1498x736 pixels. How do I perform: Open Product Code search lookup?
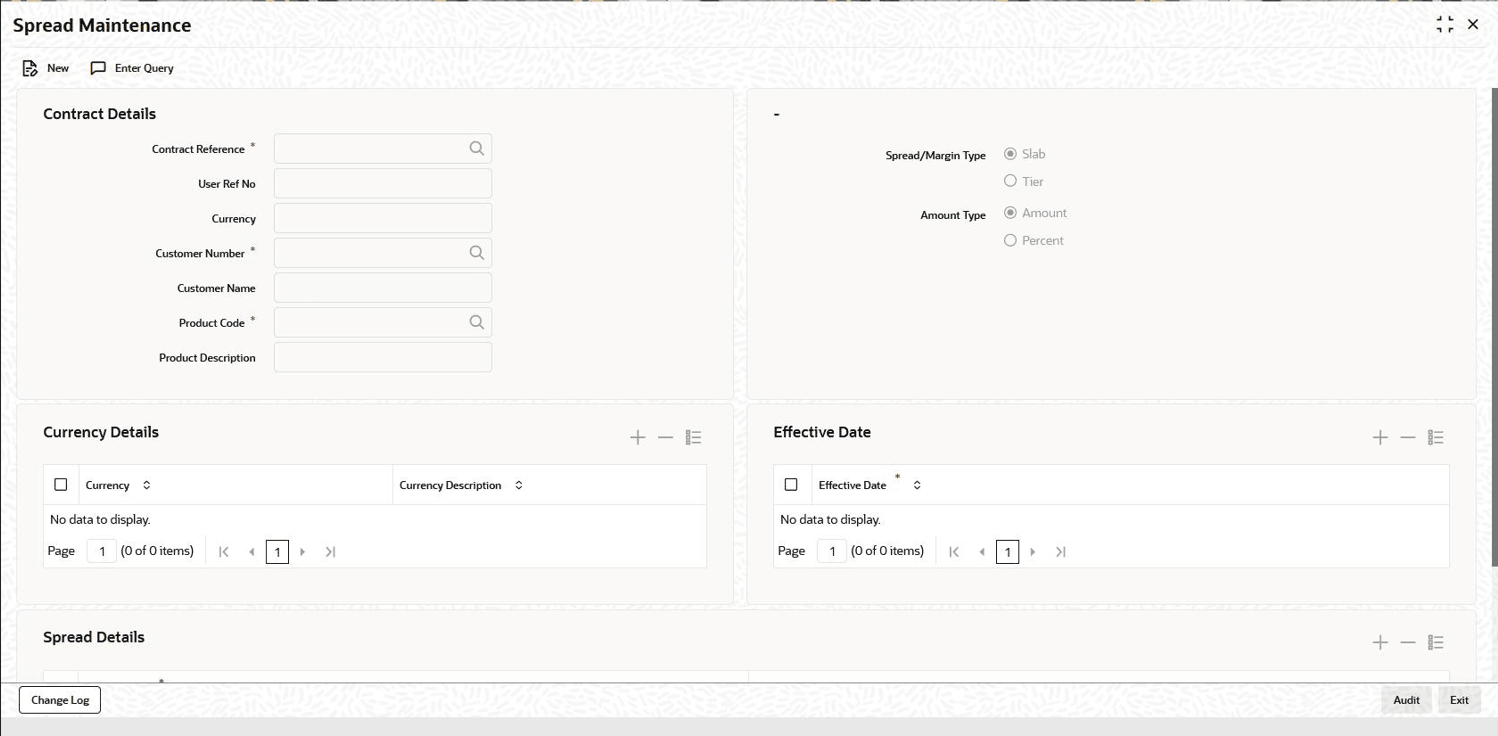pyautogui.click(x=477, y=322)
